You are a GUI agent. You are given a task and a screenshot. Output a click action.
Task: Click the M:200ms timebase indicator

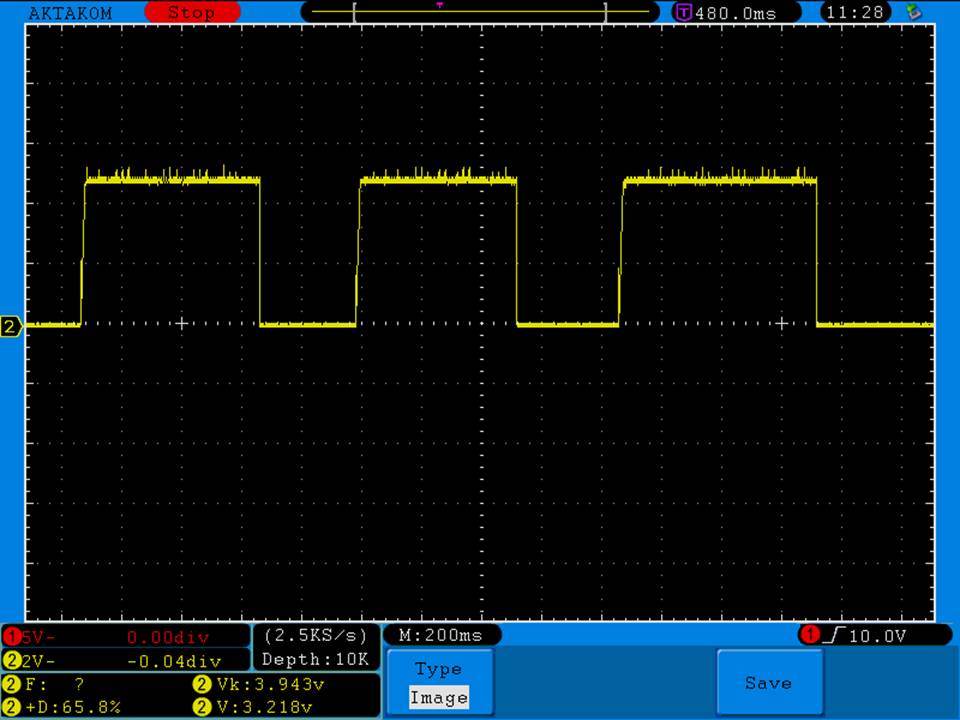(441, 635)
